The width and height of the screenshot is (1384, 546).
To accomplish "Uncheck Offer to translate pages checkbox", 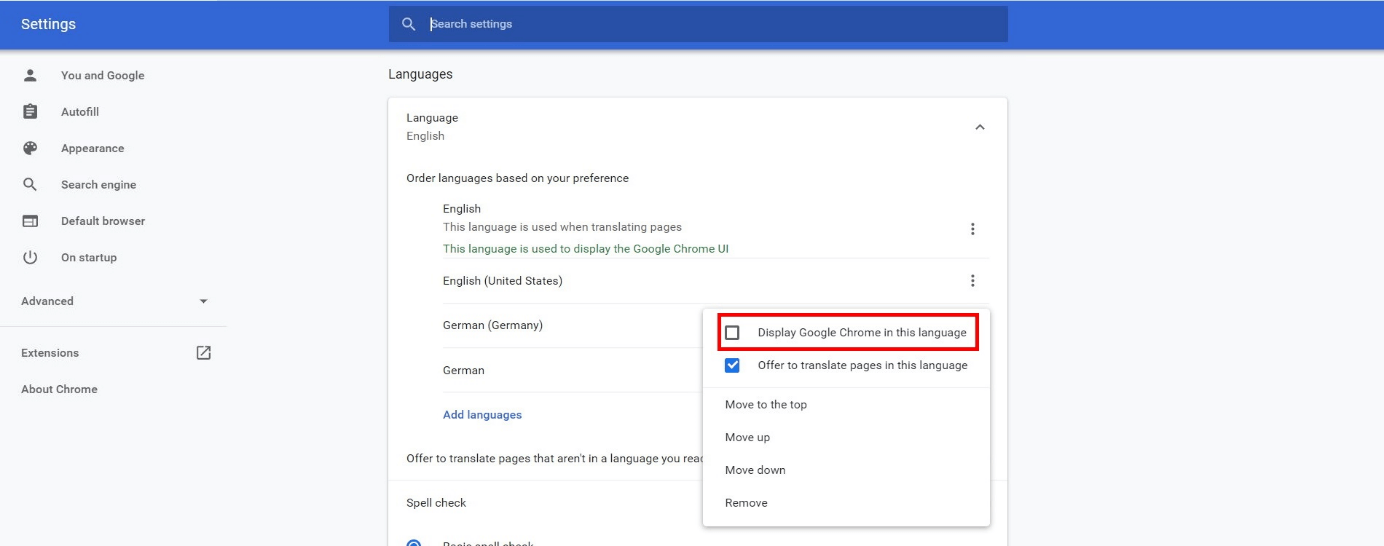I will point(733,365).
